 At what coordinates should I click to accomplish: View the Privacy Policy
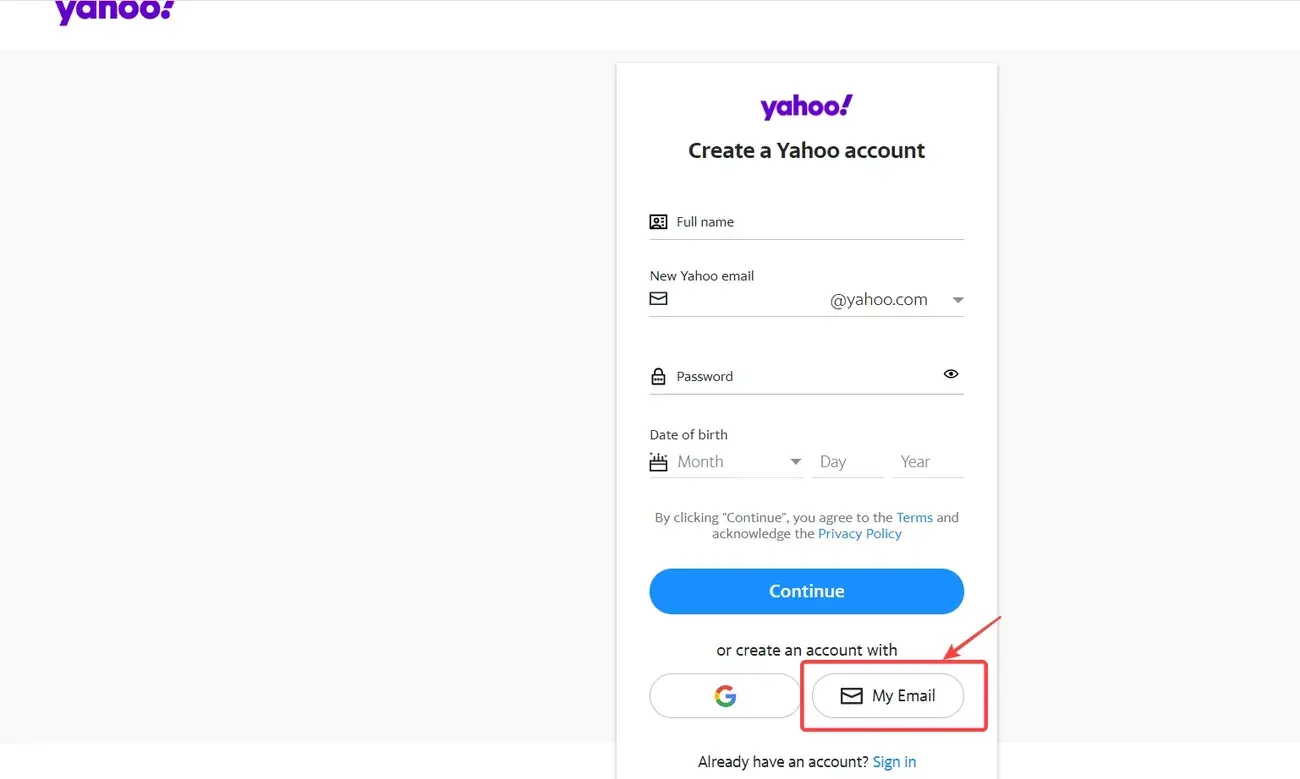[x=859, y=533]
